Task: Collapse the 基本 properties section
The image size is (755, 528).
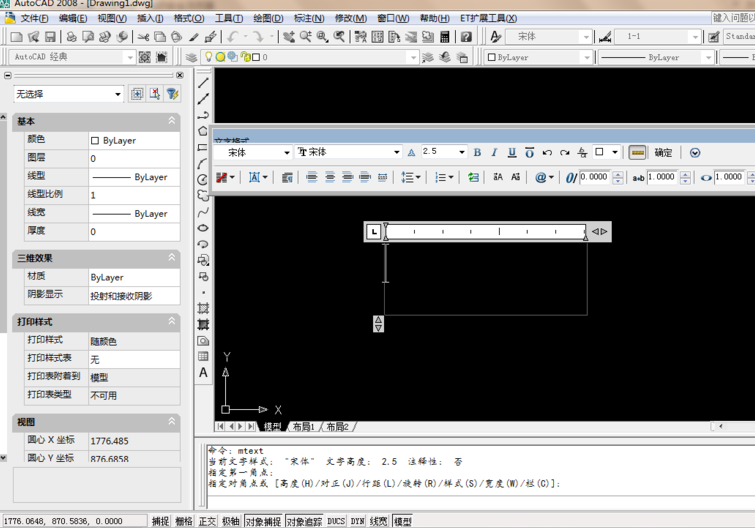Action: [x=171, y=121]
